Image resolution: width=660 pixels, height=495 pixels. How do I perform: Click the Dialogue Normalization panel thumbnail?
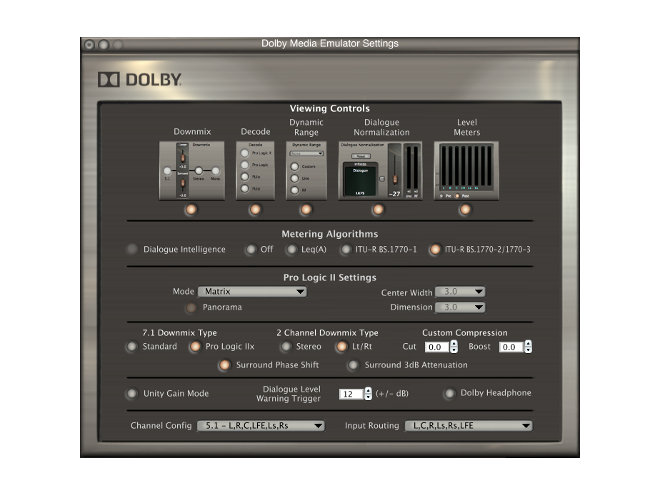pyautogui.click(x=380, y=170)
